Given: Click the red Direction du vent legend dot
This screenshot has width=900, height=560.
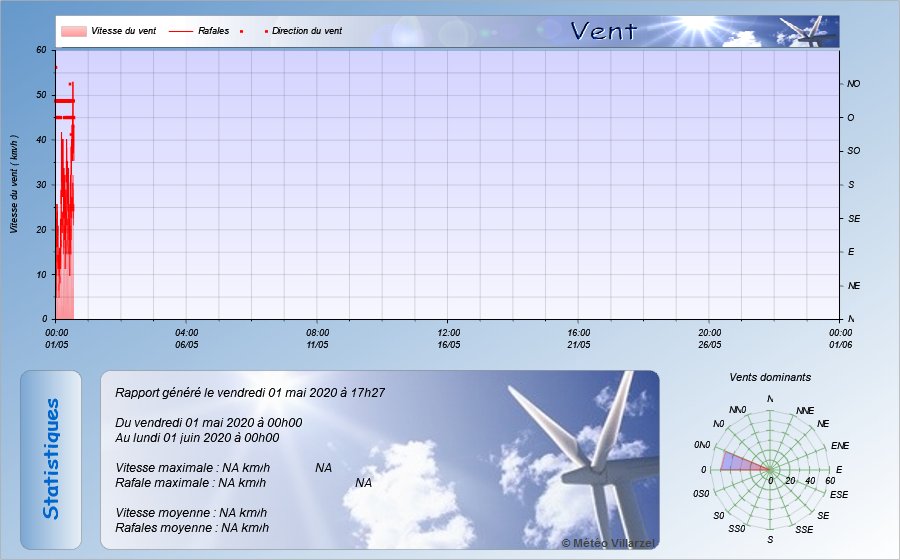Looking at the screenshot, I should click(x=266, y=31).
